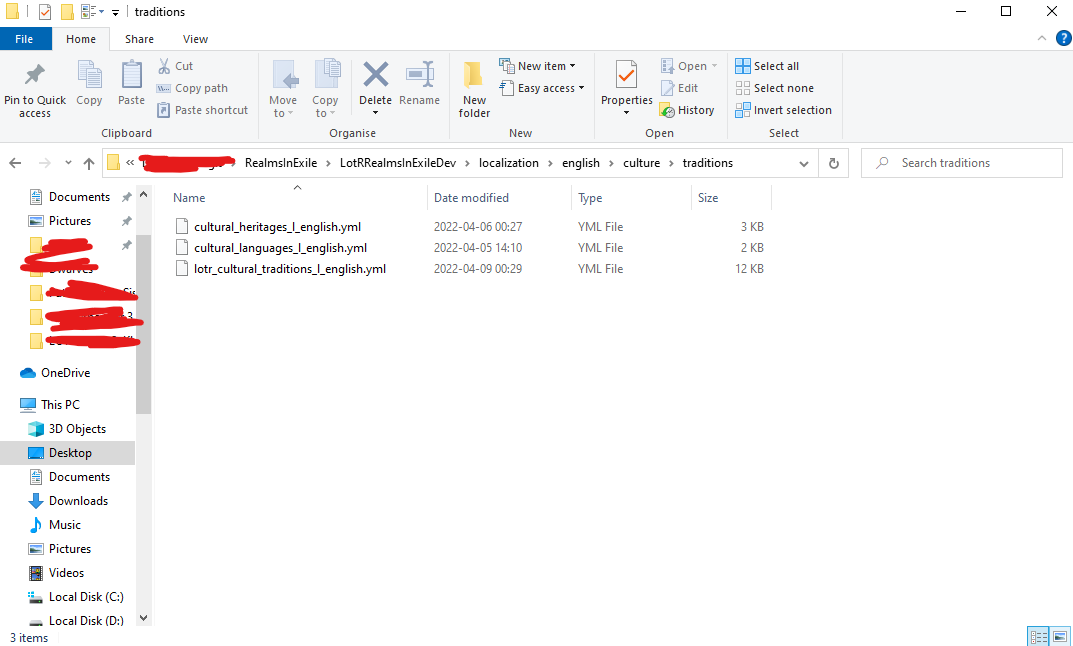Switch to Large icons view layout
Image resolution: width=1073 pixels, height=646 pixels.
point(1060,636)
